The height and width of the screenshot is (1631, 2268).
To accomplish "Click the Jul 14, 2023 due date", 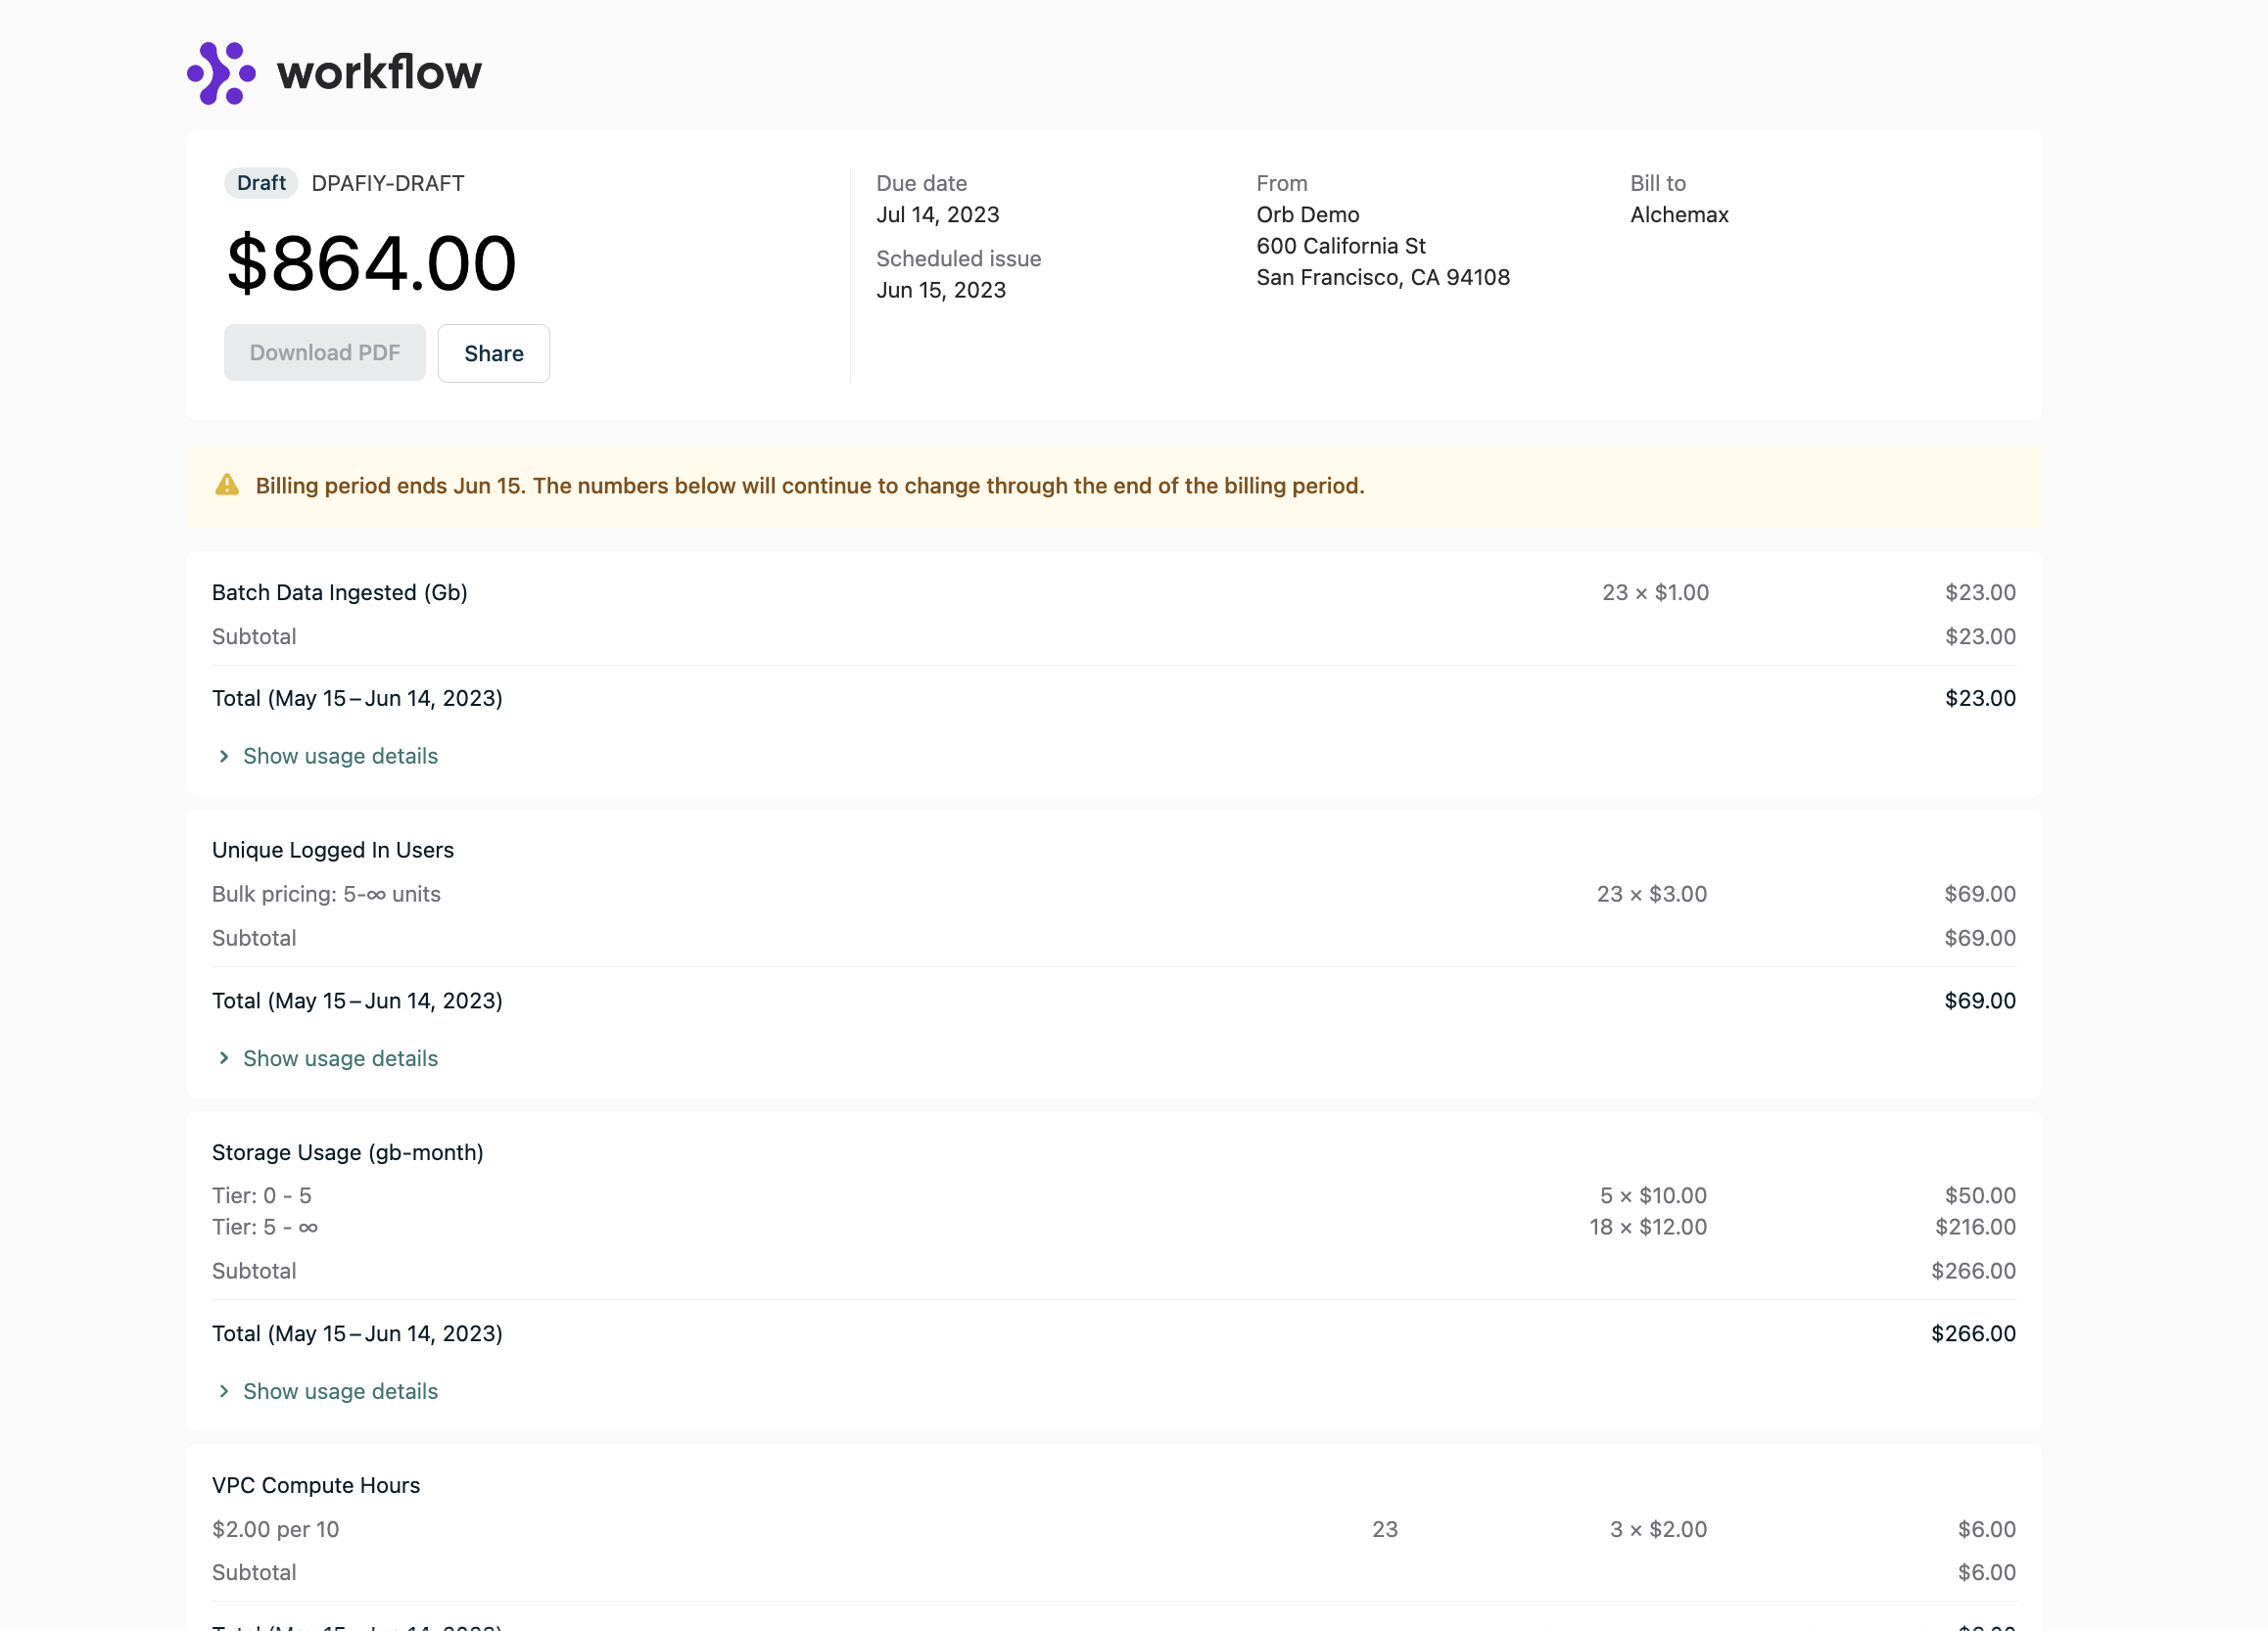I will 938,214.
